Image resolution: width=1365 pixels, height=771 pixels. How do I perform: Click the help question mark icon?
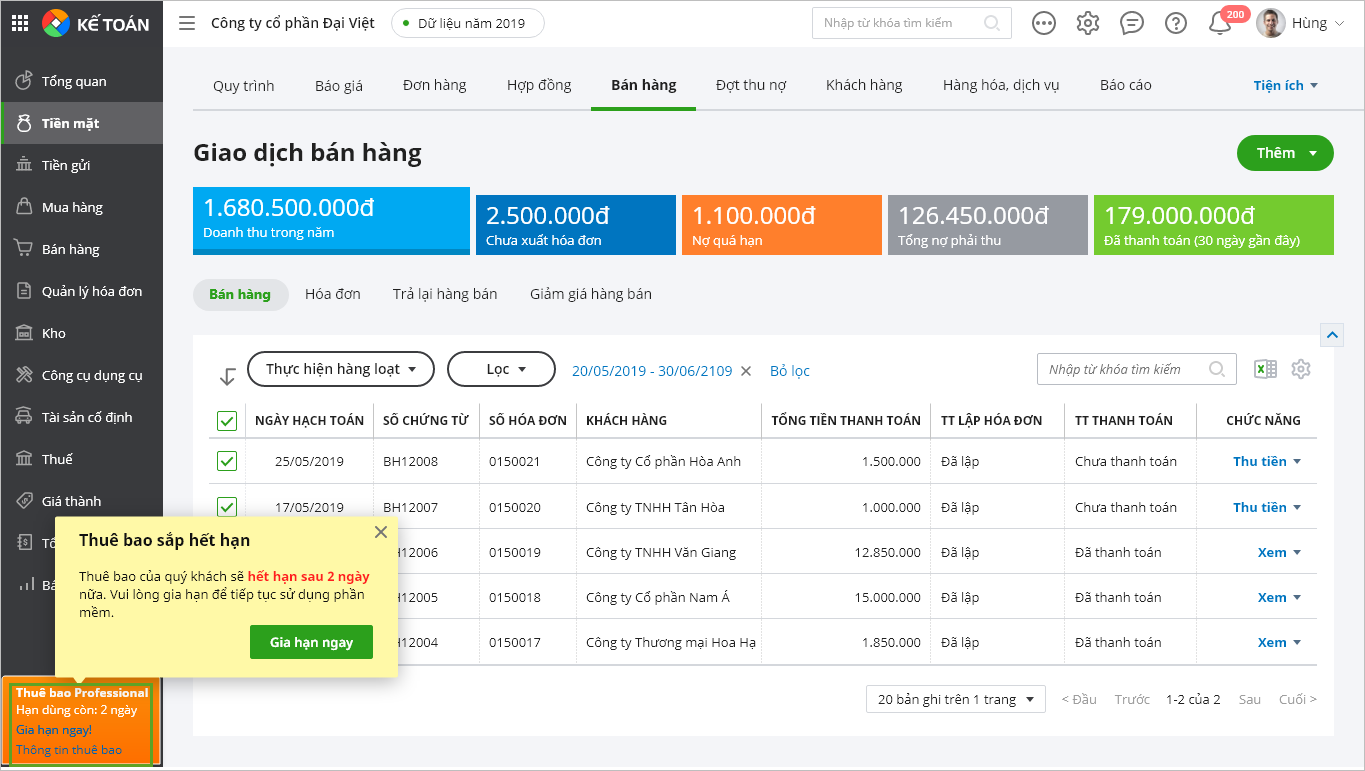tap(1176, 23)
